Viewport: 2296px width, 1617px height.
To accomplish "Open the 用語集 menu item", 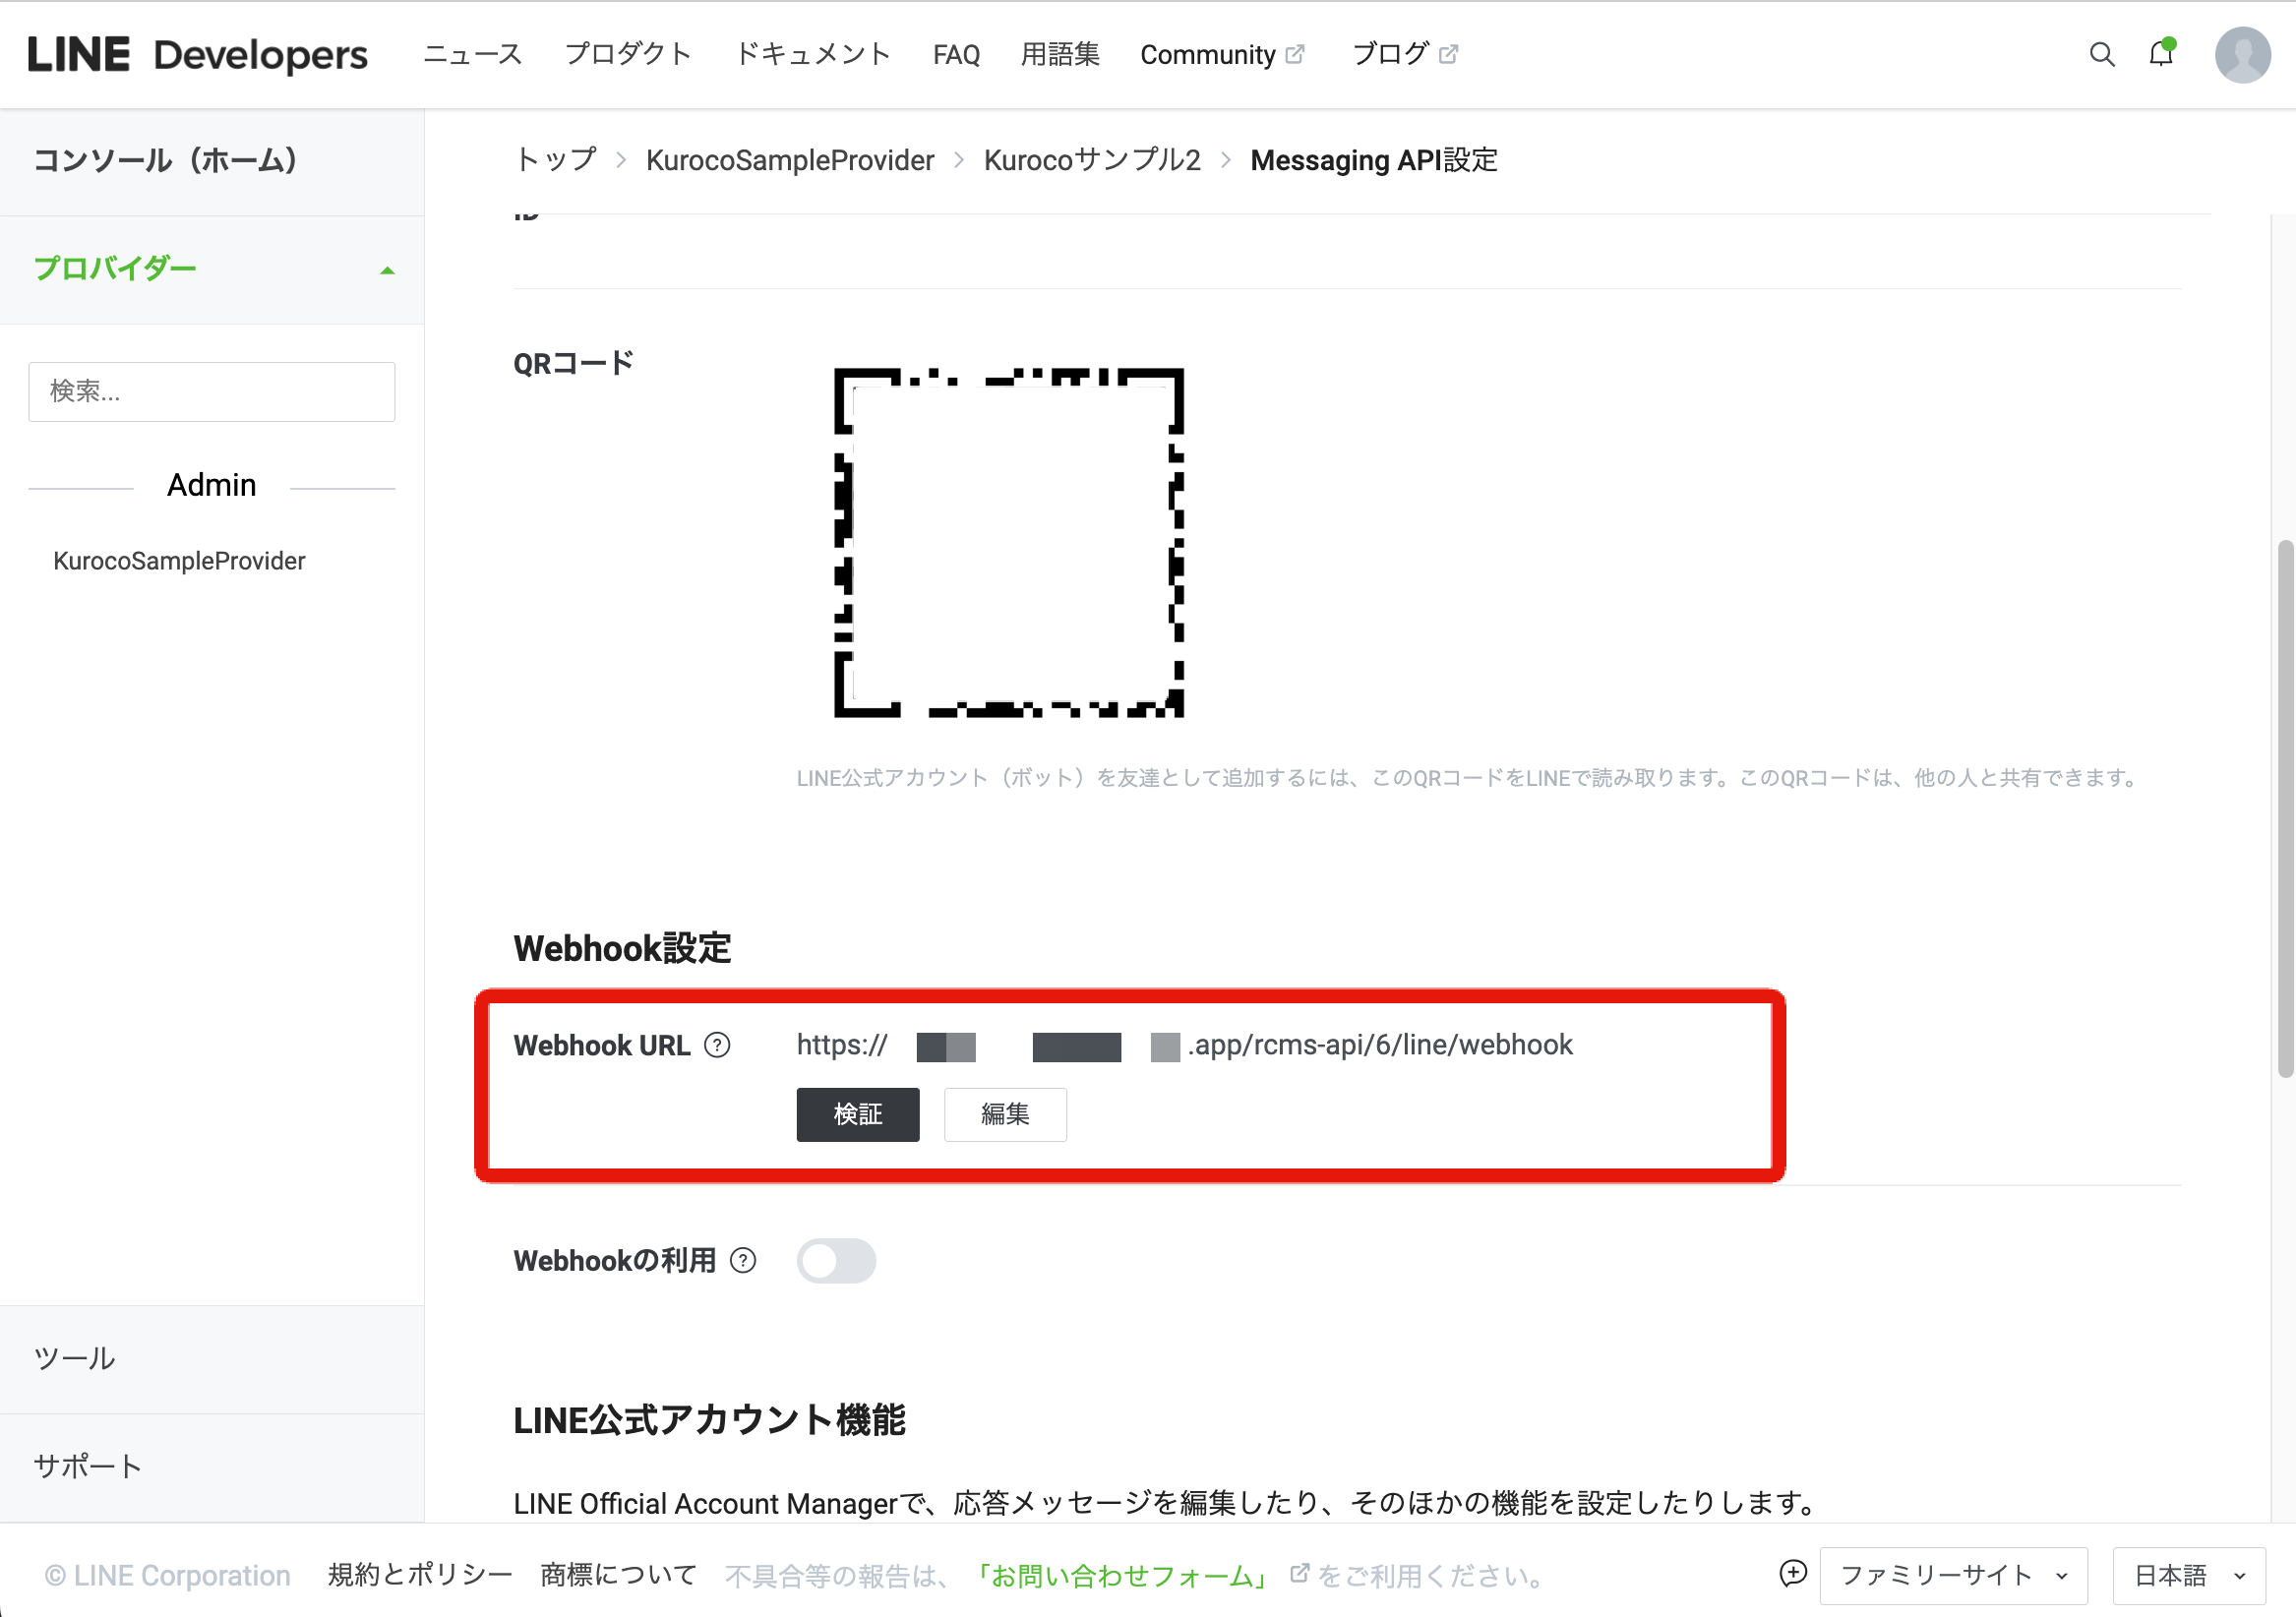I will click(x=1060, y=54).
